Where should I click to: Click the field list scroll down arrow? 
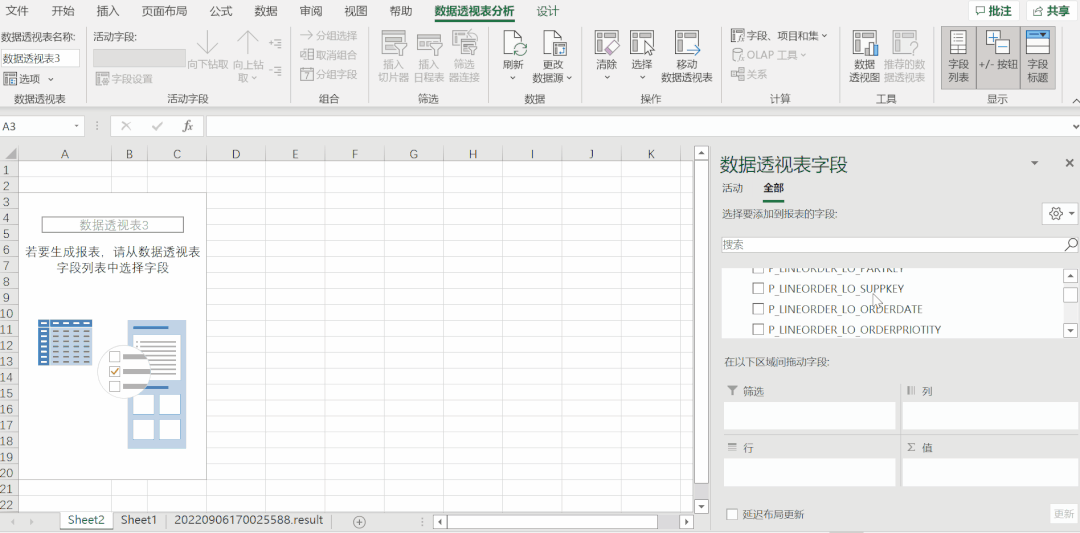click(x=1070, y=330)
